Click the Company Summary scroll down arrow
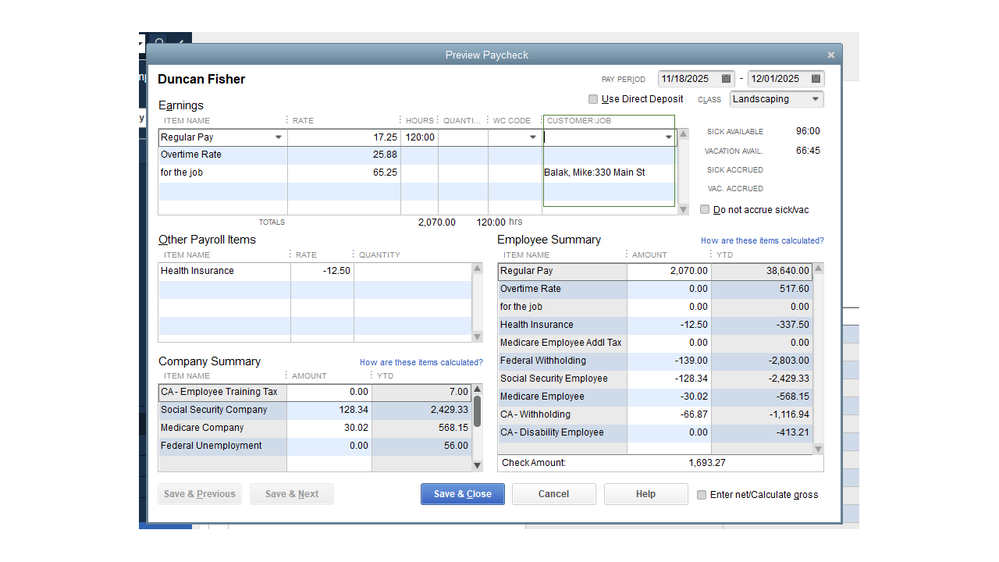The width and height of the screenshot is (999, 562). pyautogui.click(x=477, y=465)
